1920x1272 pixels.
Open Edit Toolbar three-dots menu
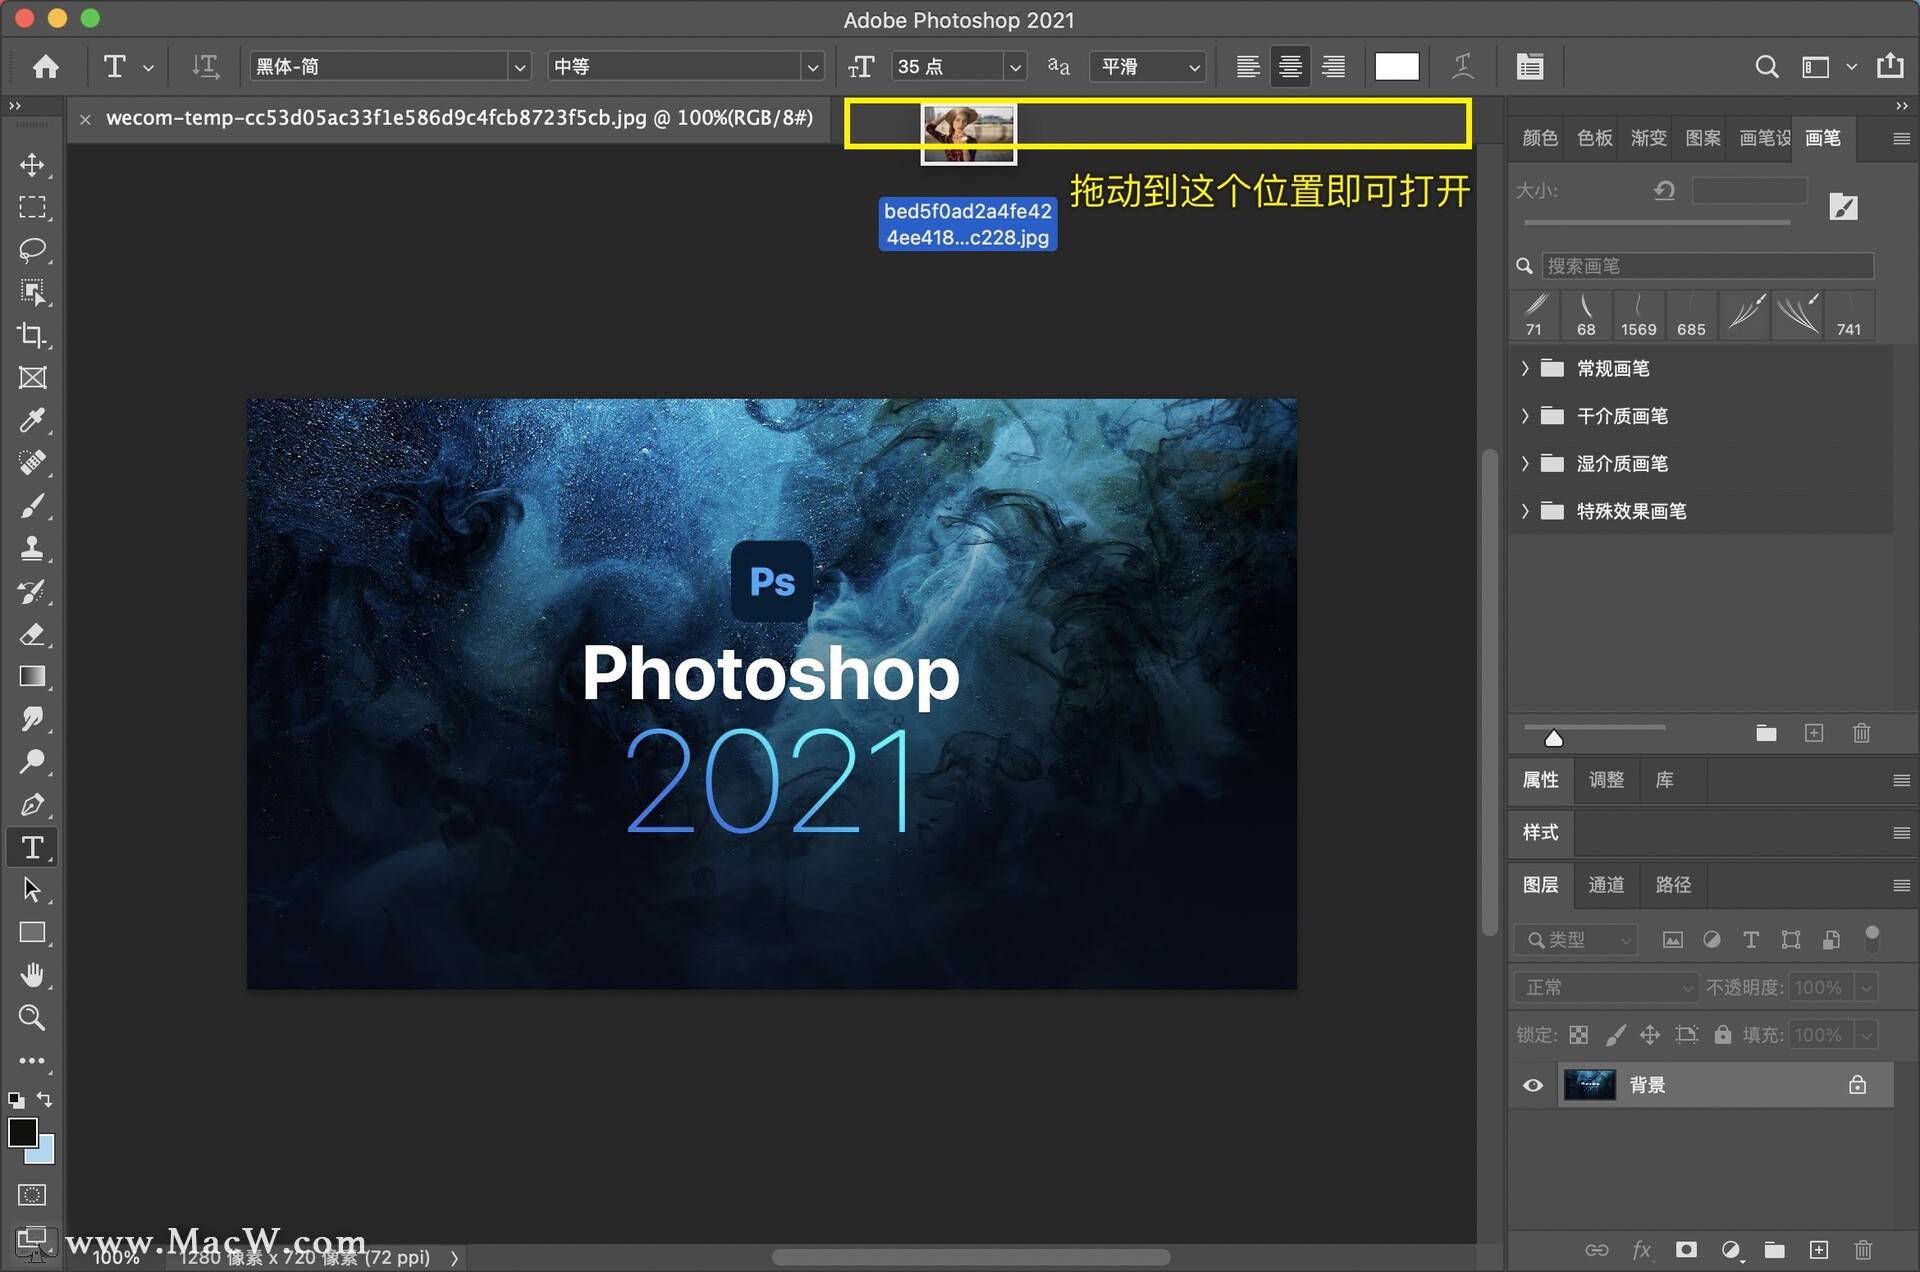tap(32, 1060)
